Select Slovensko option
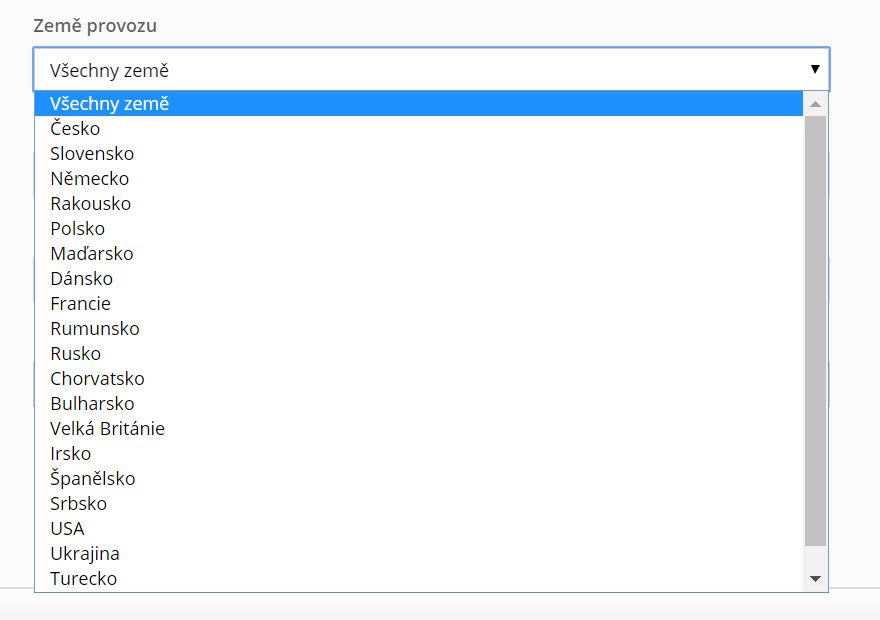Viewport: 880px width, 620px height. click(x=419, y=154)
